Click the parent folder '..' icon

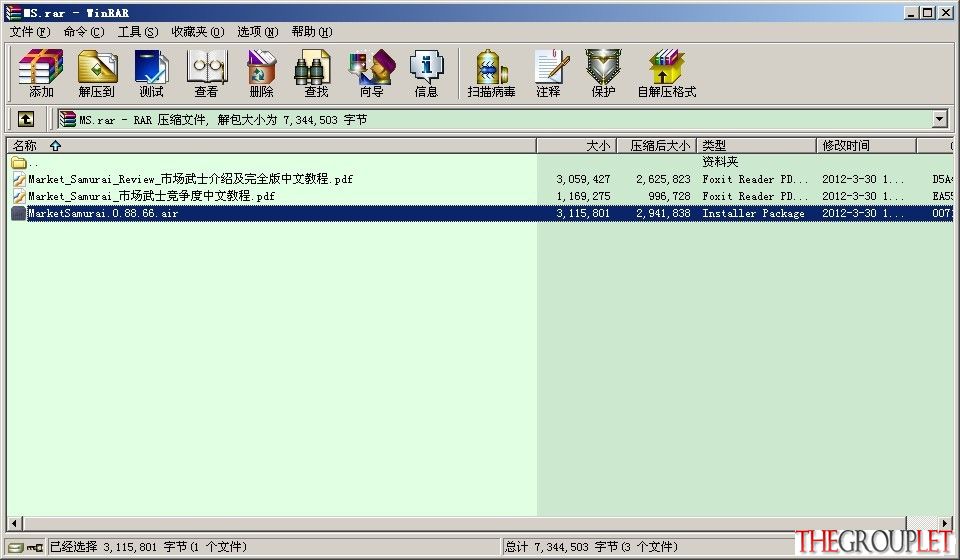pos(18,162)
